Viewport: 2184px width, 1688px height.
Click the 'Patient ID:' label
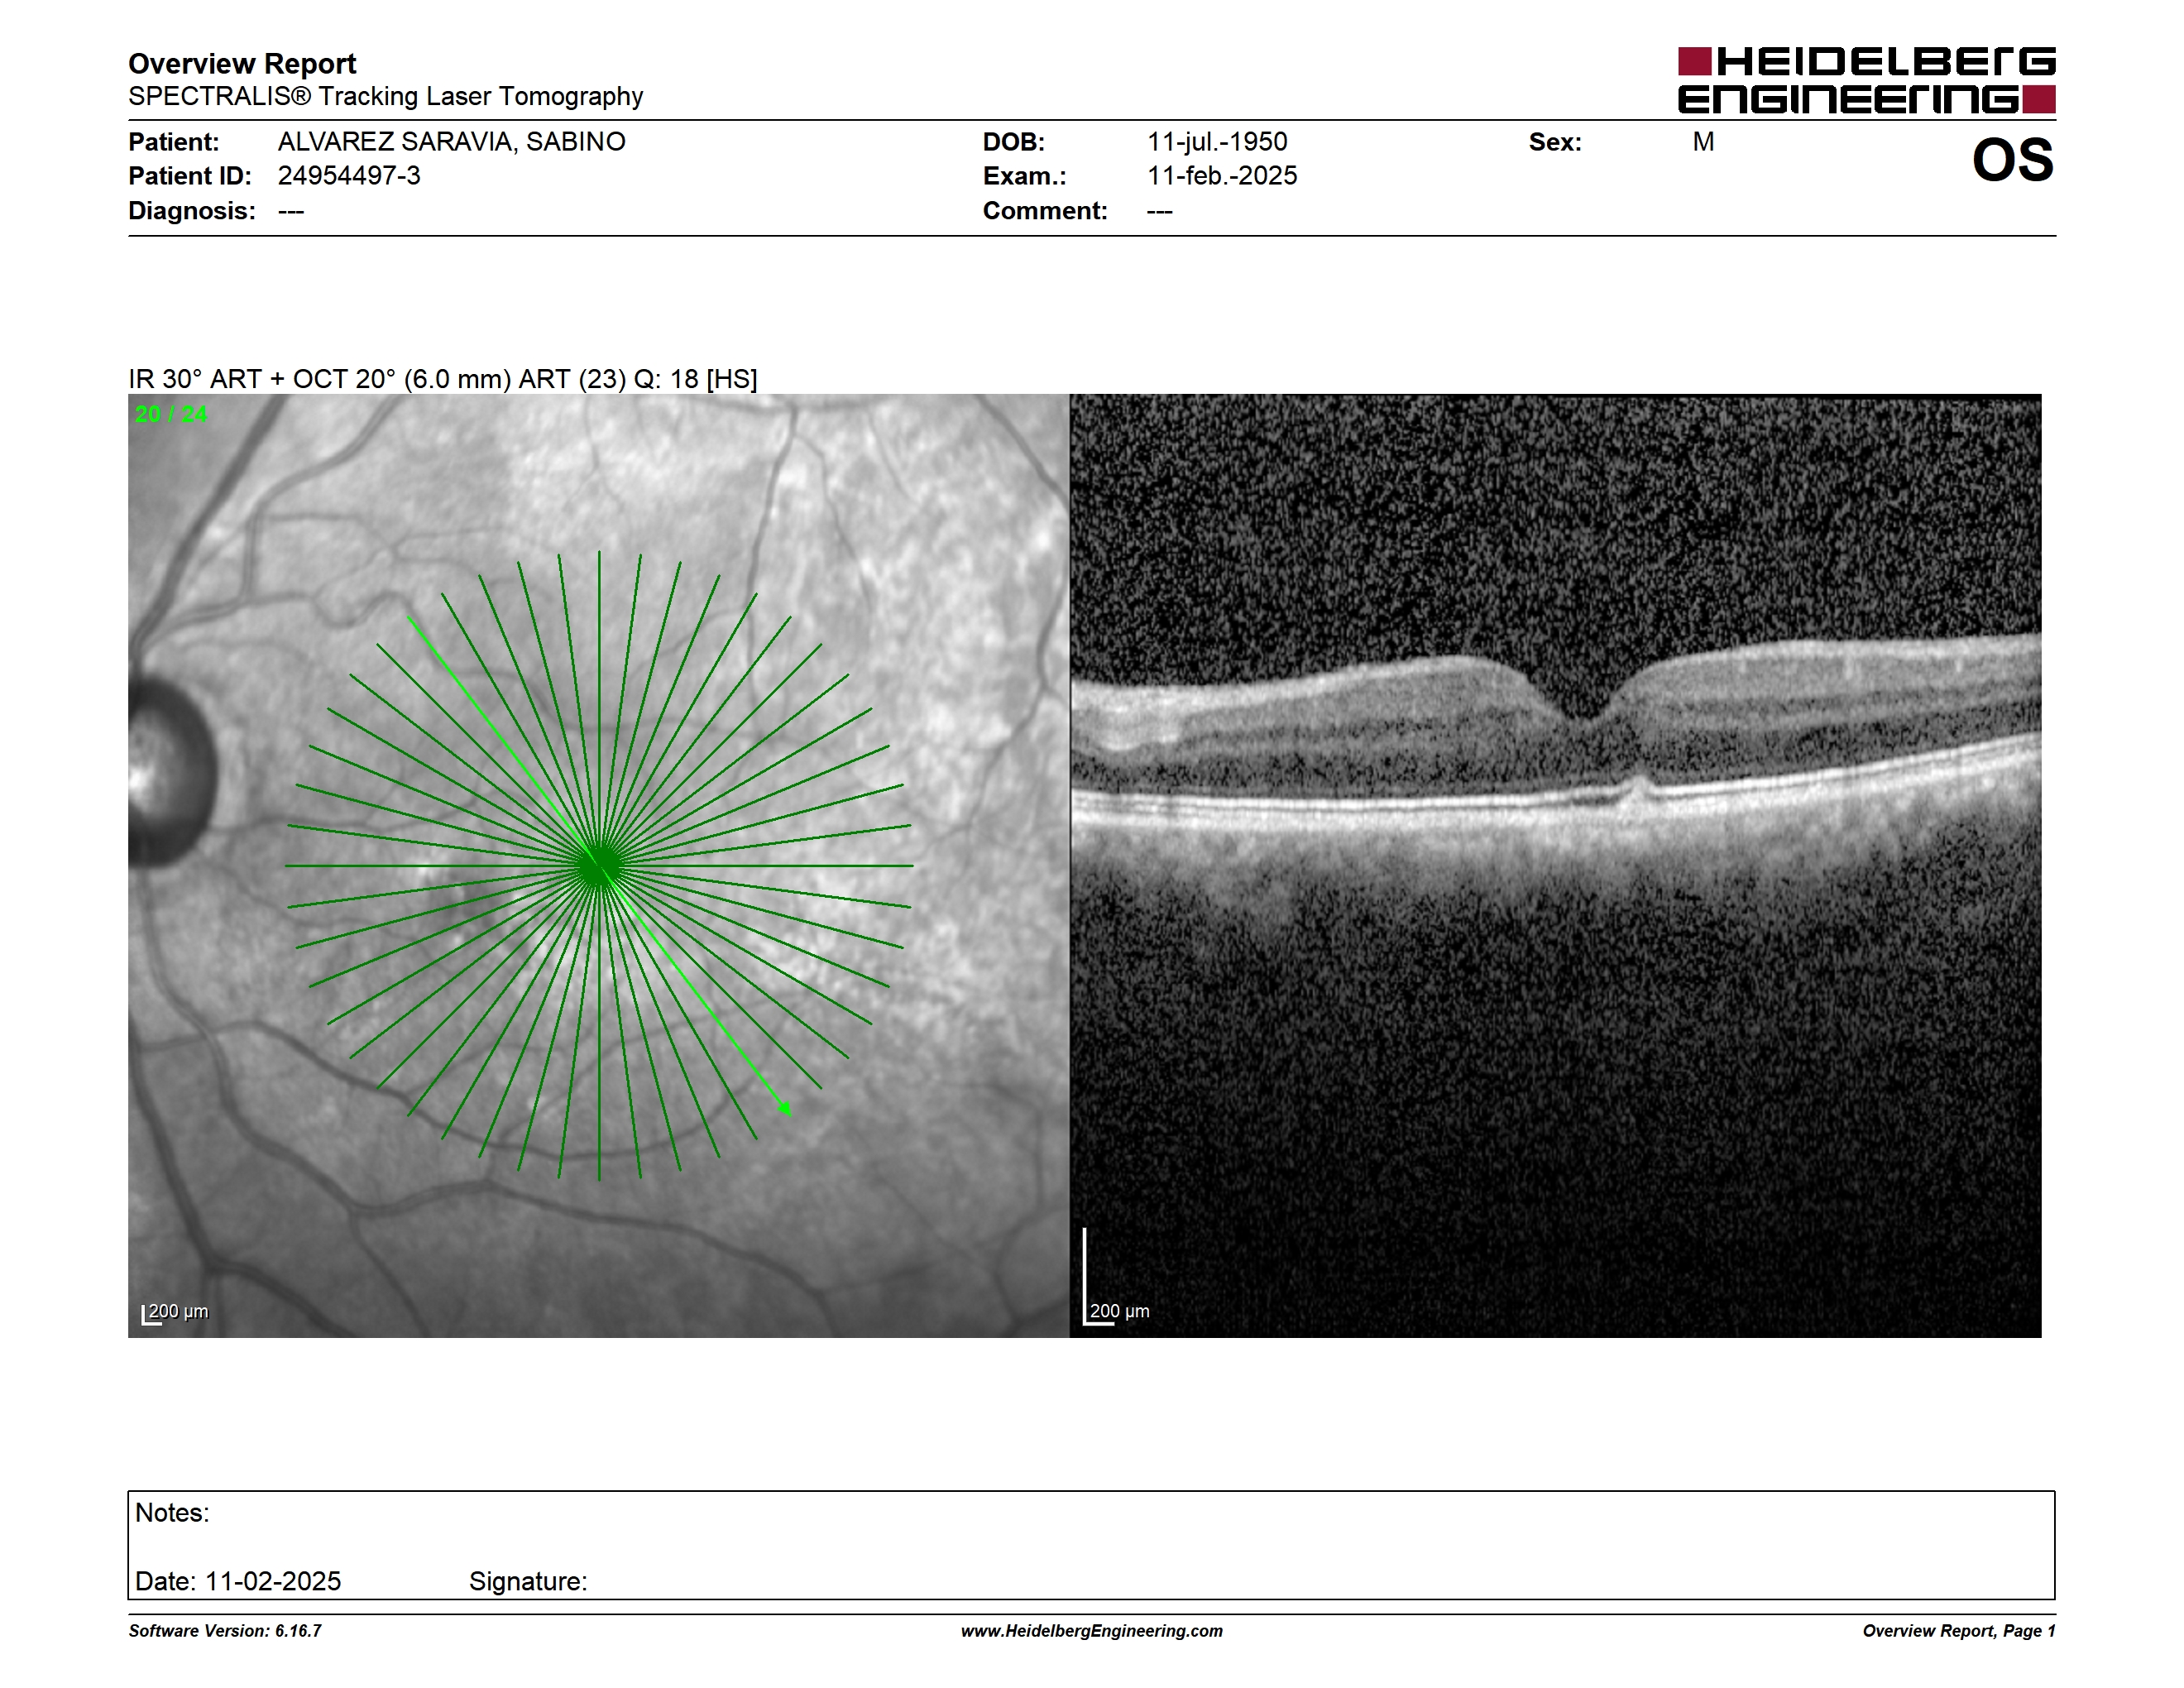point(190,176)
